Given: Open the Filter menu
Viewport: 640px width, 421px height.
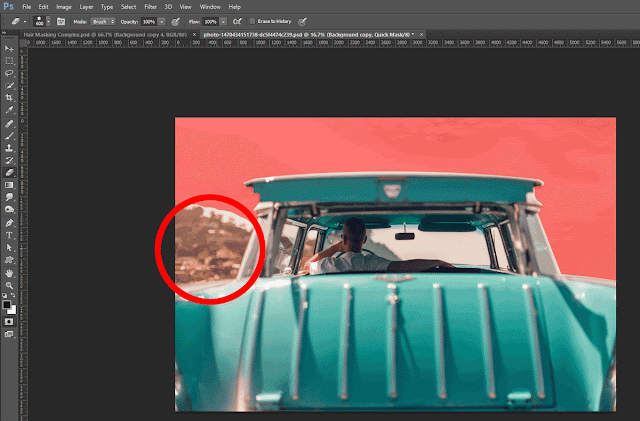Looking at the screenshot, I should pyautogui.click(x=150, y=7).
